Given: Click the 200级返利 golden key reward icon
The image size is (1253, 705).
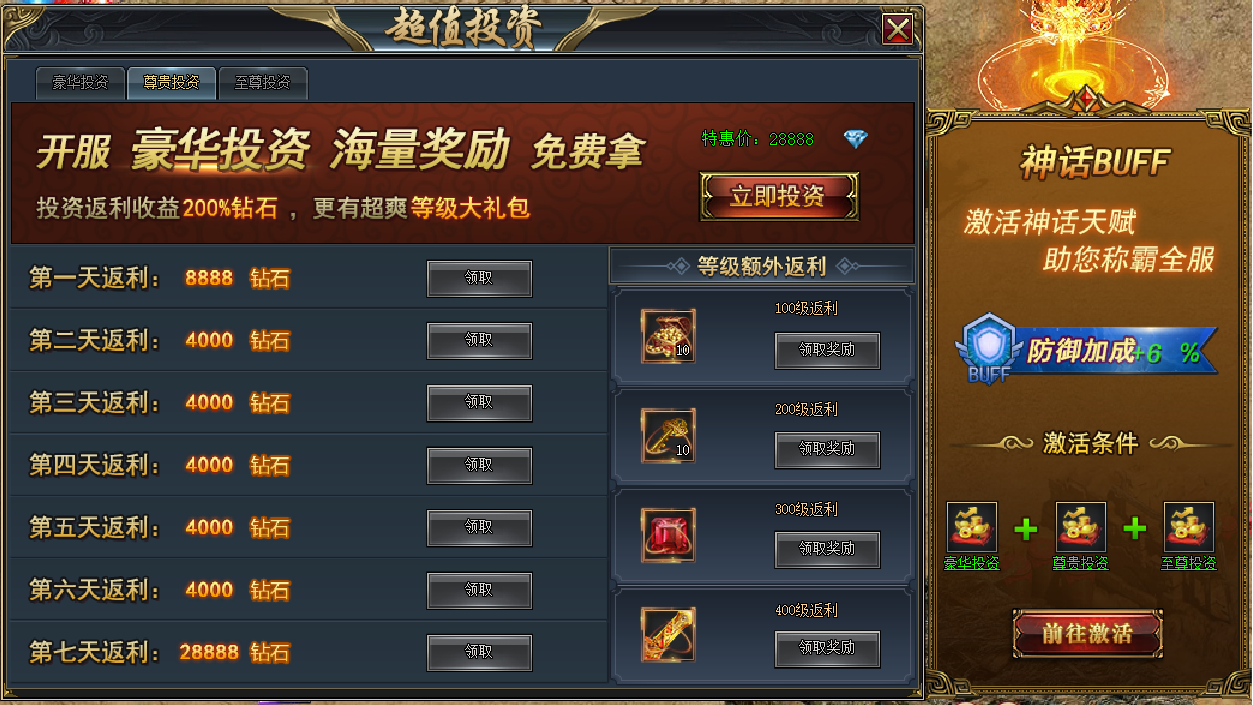Looking at the screenshot, I should 668,436.
